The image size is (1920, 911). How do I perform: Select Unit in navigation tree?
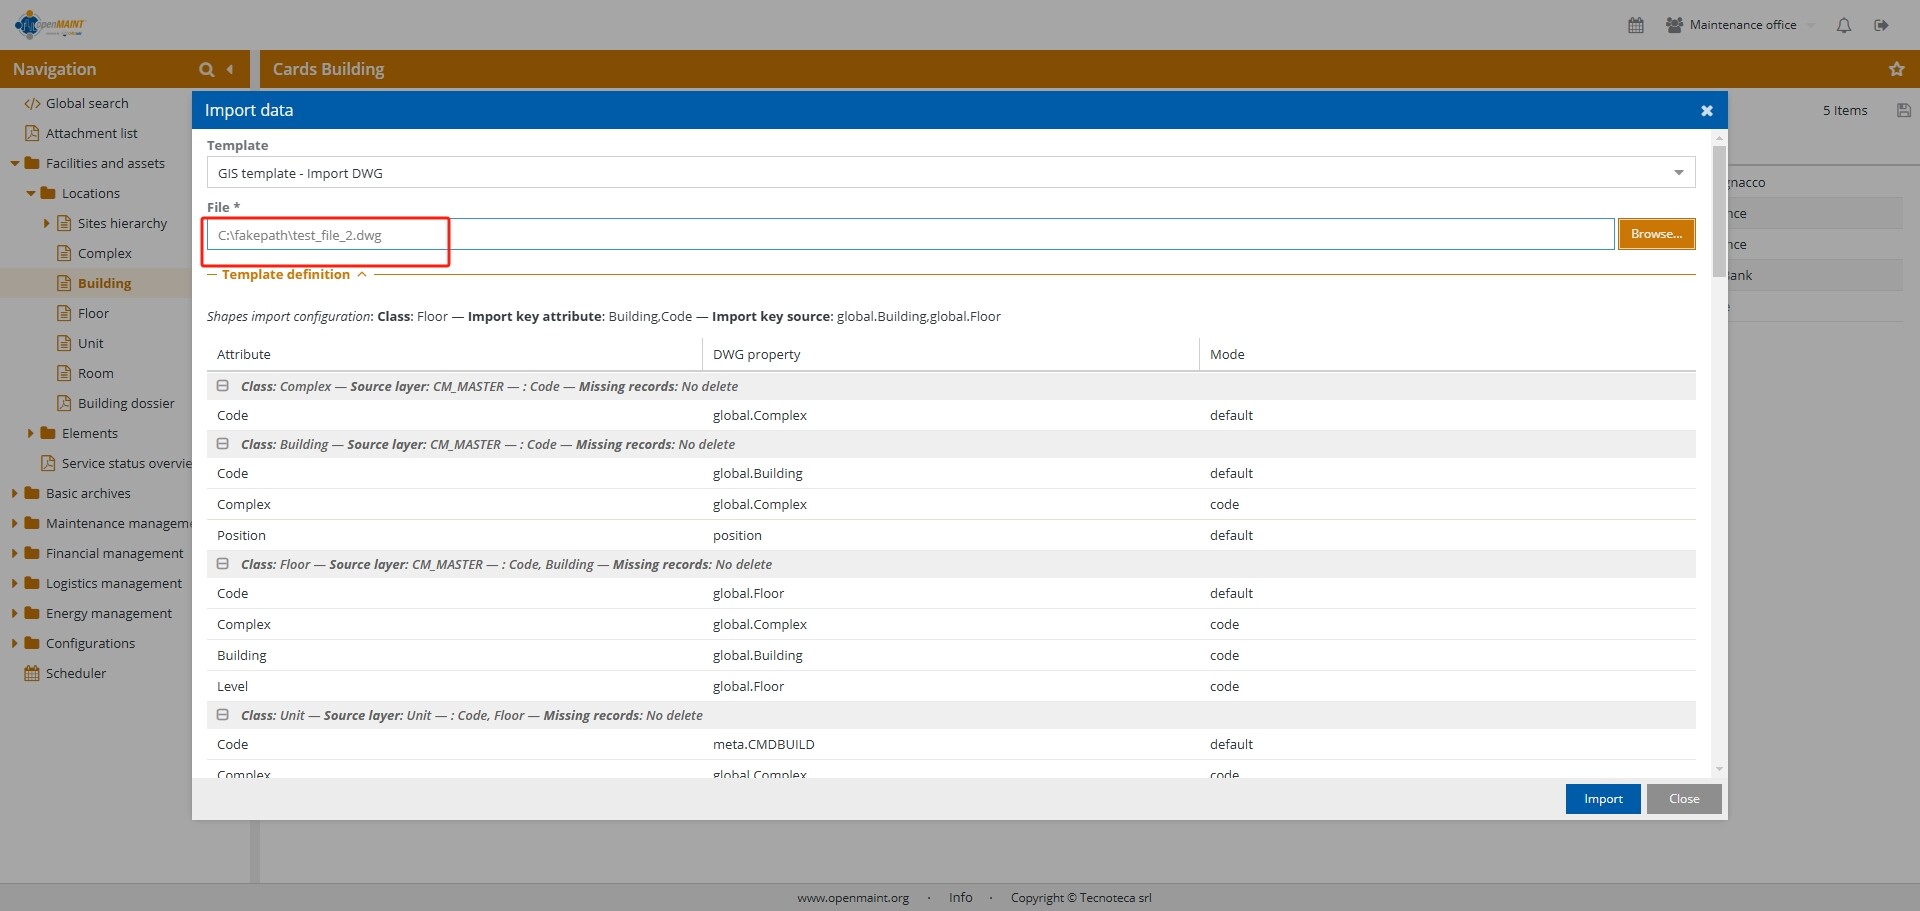tap(91, 343)
